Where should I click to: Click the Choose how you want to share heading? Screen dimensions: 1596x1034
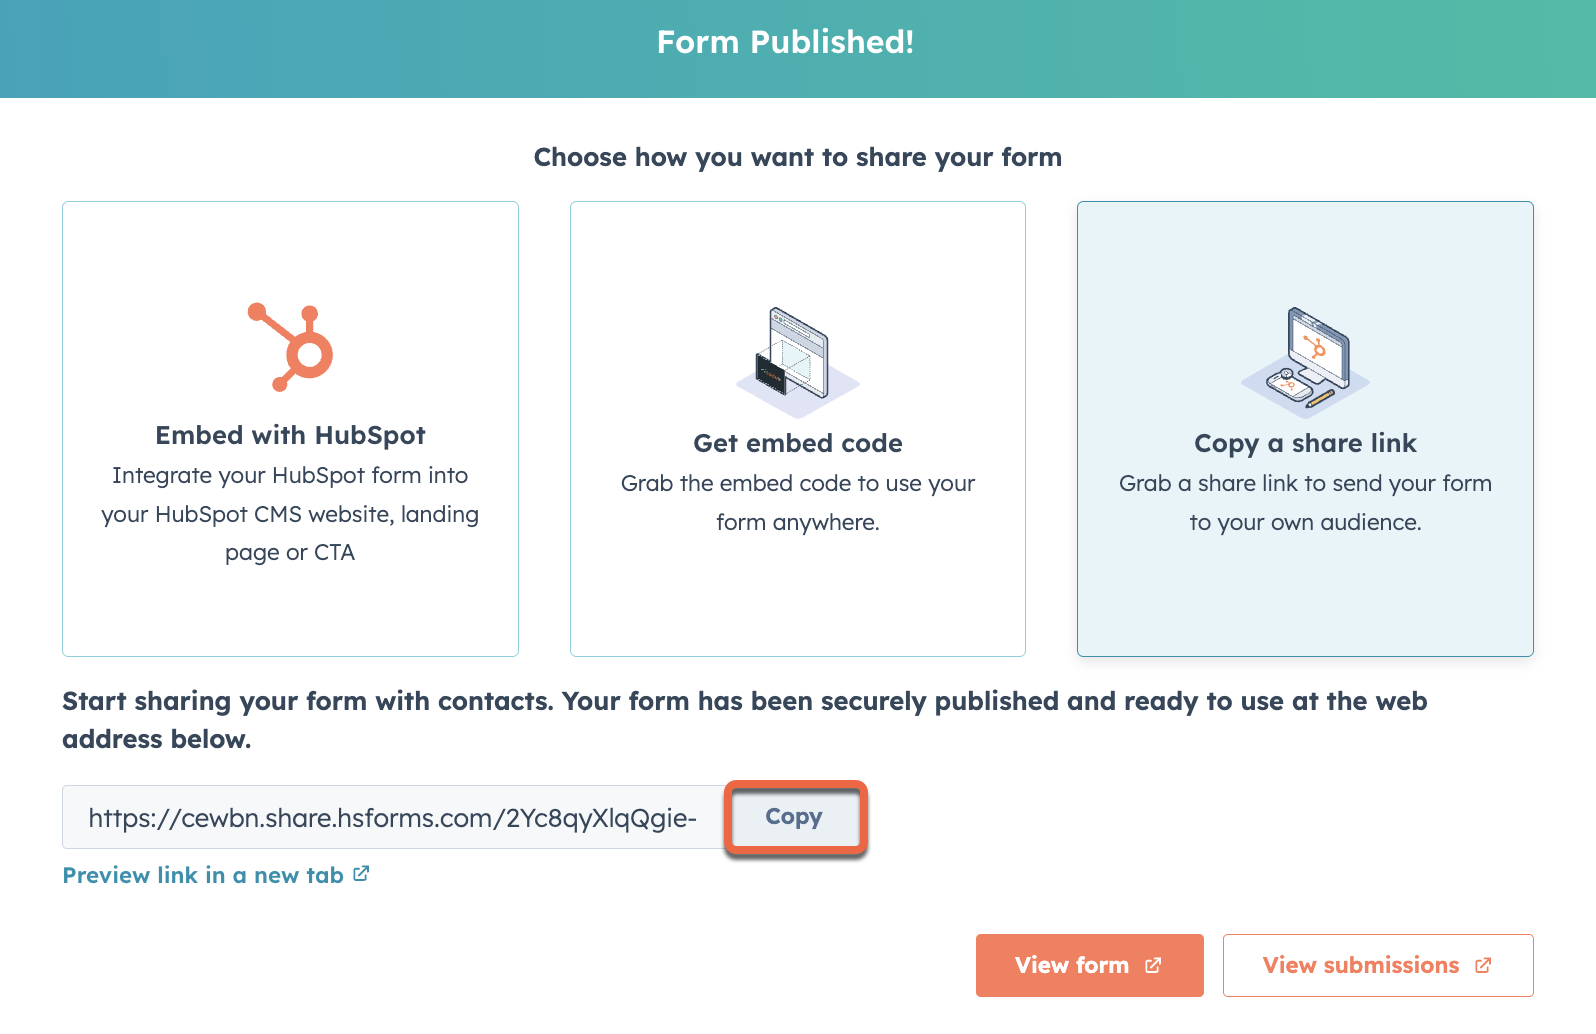click(x=798, y=157)
